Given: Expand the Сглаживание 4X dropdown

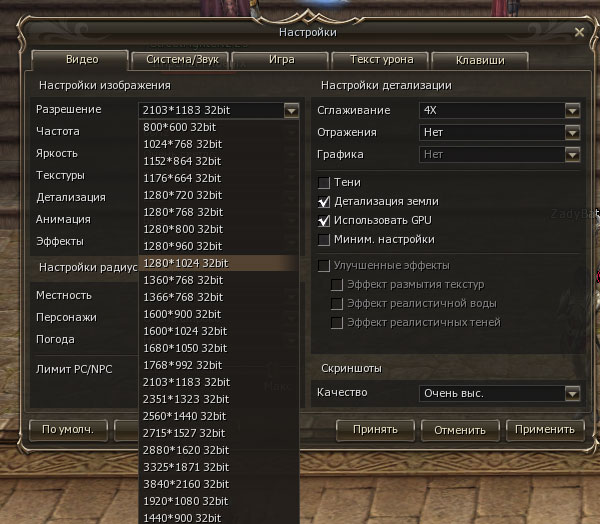Looking at the screenshot, I should click(x=572, y=111).
